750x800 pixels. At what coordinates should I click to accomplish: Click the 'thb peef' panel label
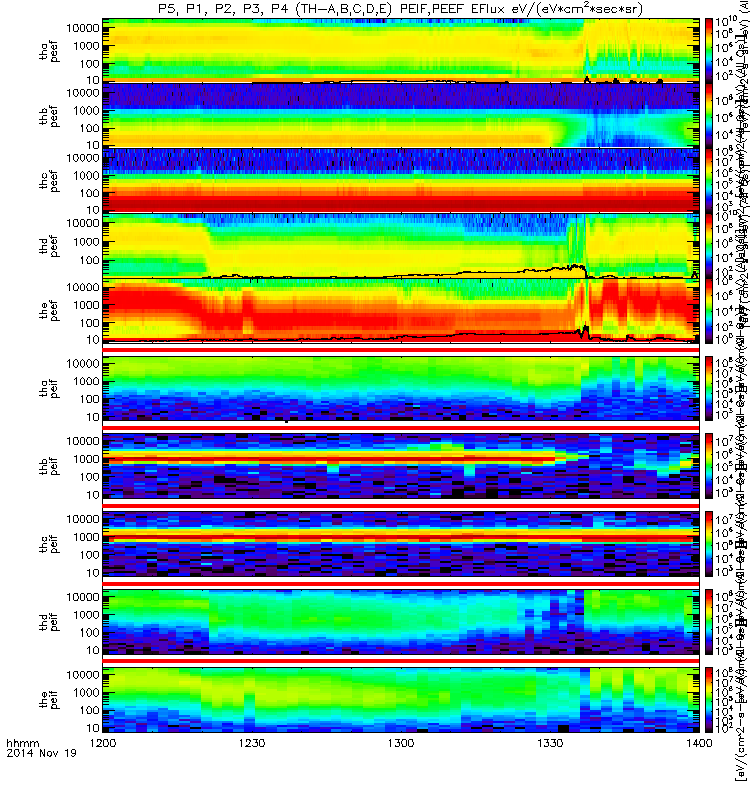(49, 117)
